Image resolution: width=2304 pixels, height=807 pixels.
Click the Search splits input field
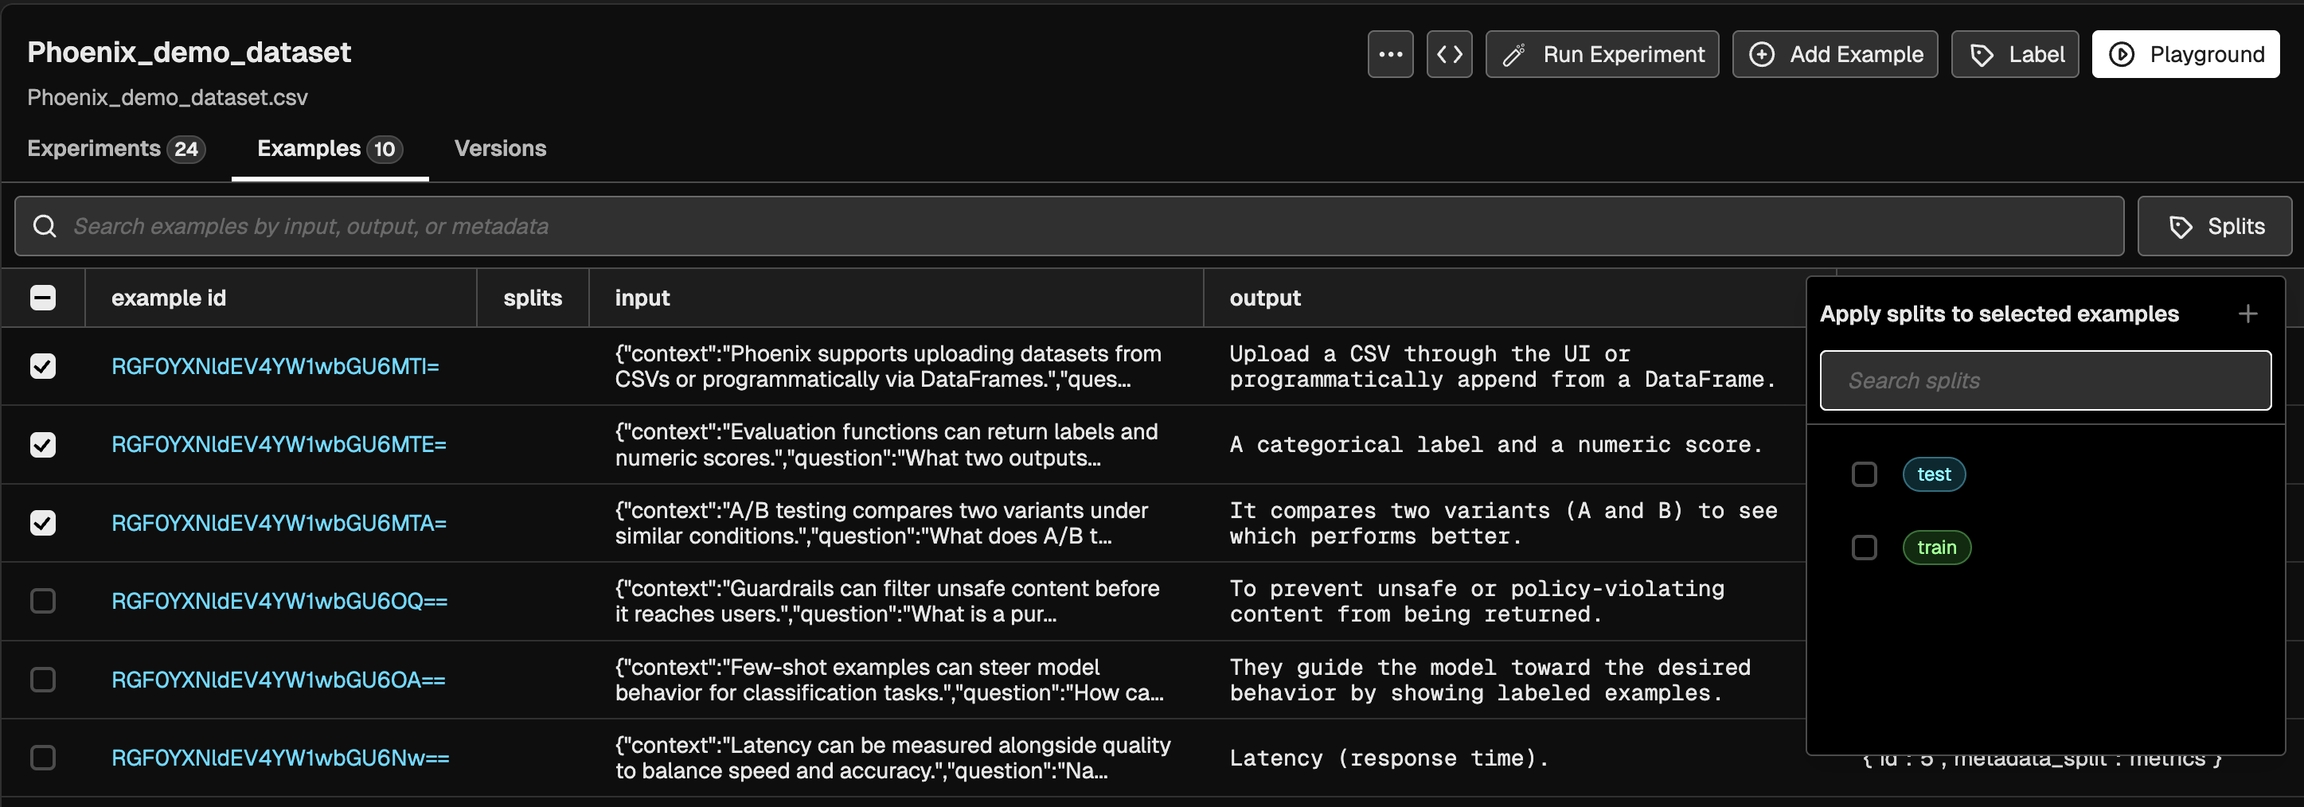tap(2045, 380)
